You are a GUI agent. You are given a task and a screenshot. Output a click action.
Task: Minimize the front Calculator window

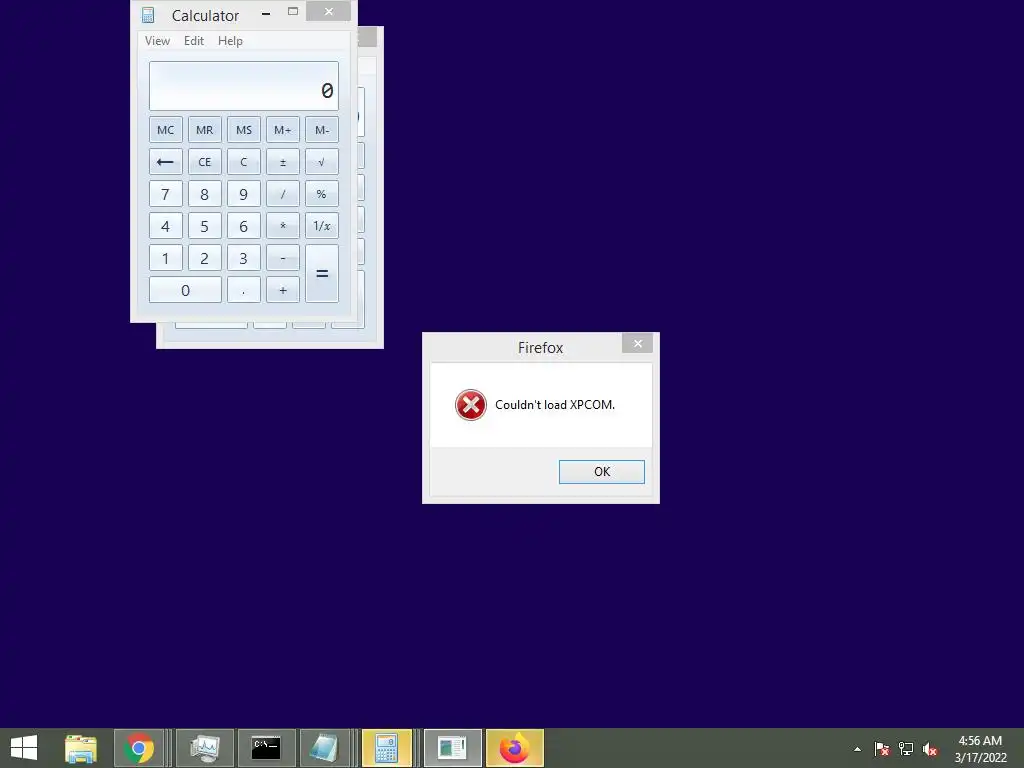[x=266, y=12]
